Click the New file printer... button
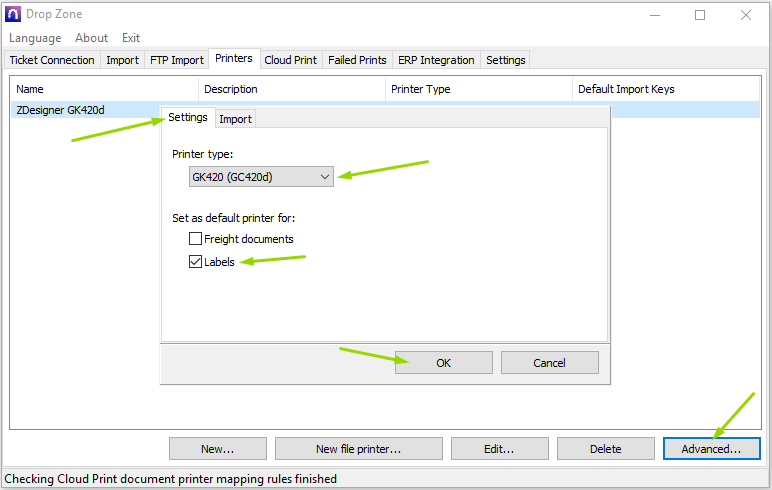The width and height of the screenshot is (772, 490). [x=358, y=449]
